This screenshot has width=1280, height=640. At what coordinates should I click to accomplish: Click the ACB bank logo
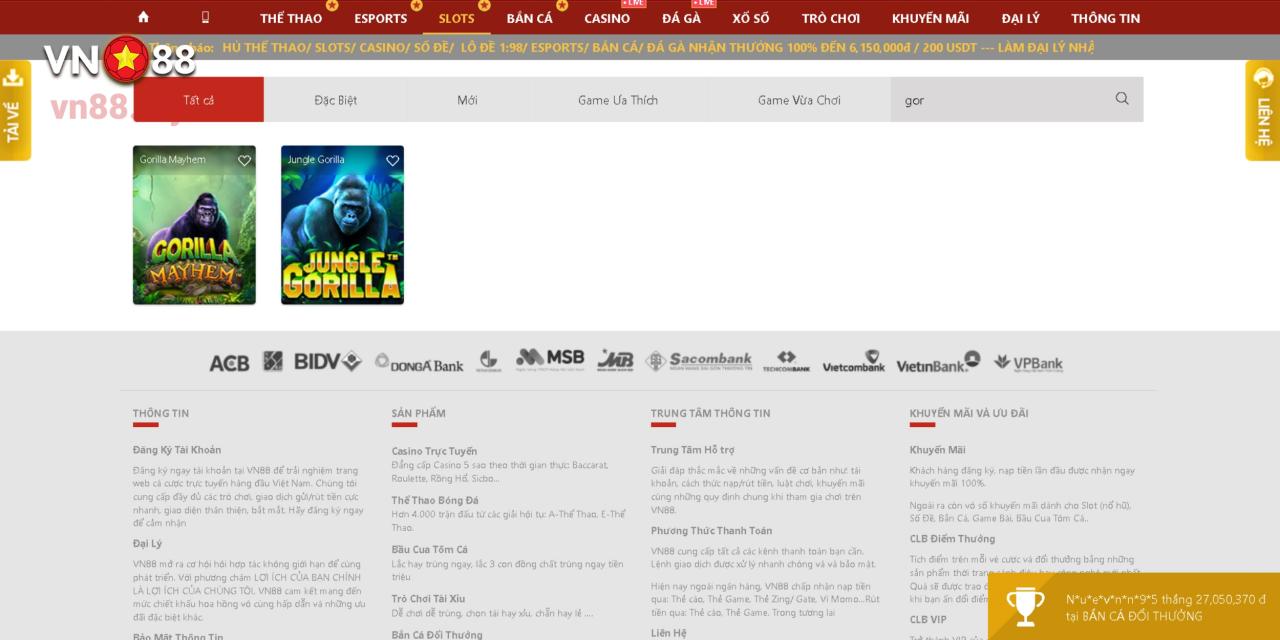229,363
